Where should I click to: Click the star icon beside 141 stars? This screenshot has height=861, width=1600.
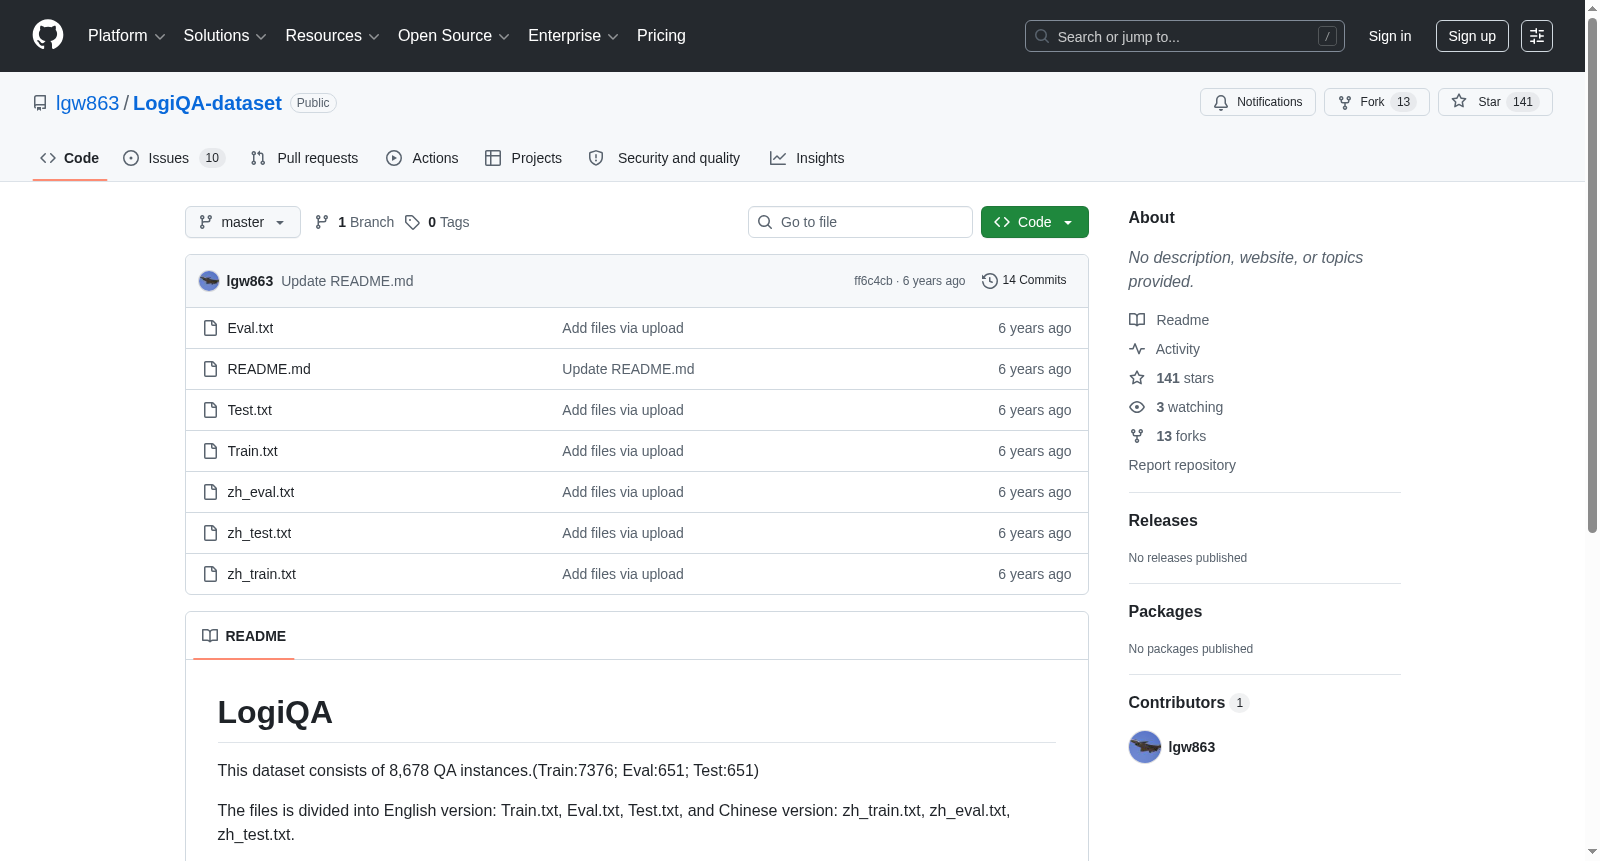(x=1137, y=378)
